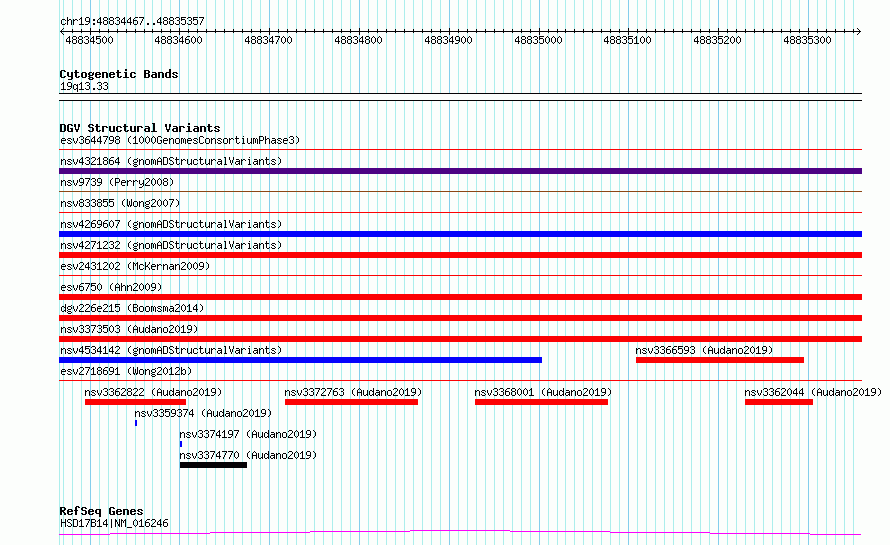Click ruler position 48835000
Image resolution: width=890 pixels, height=545 pixels.
pyautogui.click(x=538, y=40)
